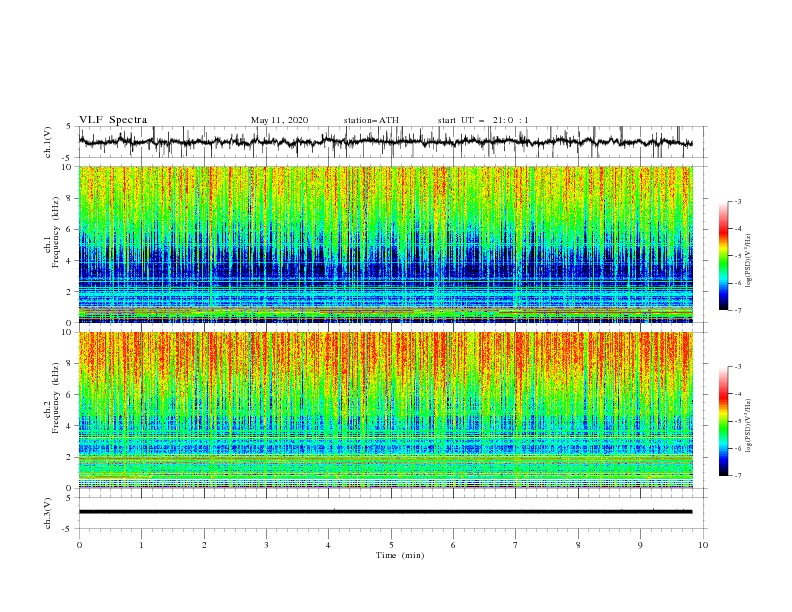Click the "8" kHz tick on ch.1 axis

point(70,198)
